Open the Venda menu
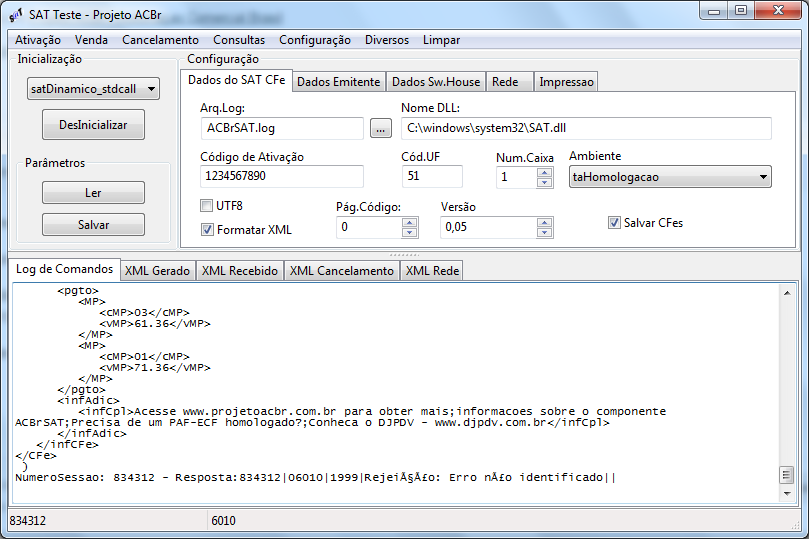The width and height of the screenshot is (809, 539). tap(91, 40)
